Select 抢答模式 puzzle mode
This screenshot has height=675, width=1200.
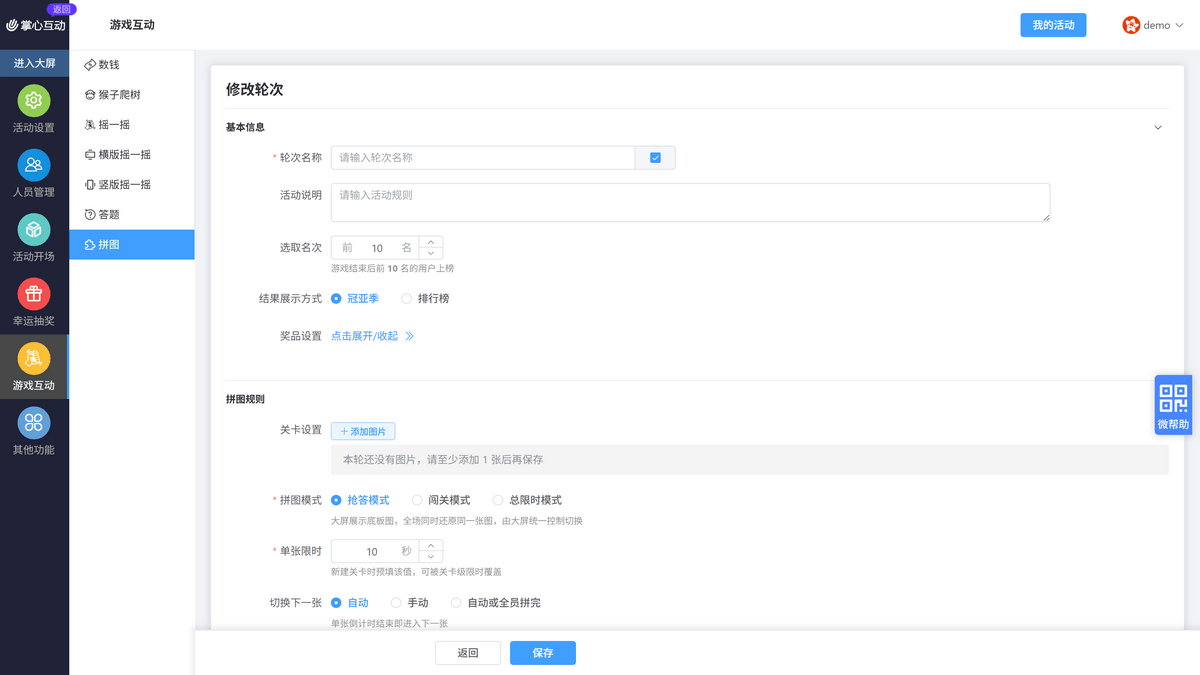pos(360,500)
